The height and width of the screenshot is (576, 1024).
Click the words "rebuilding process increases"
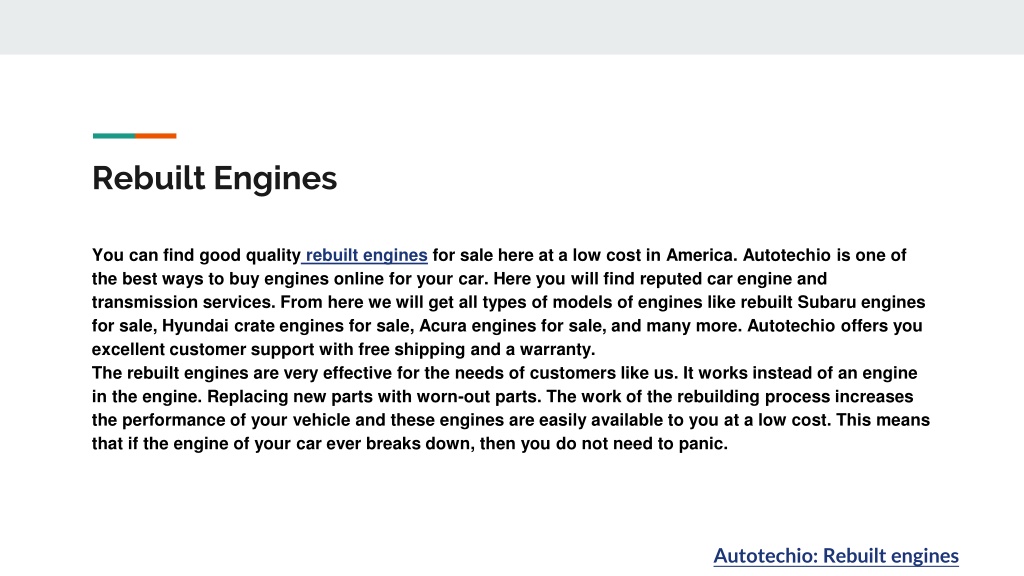click(795, 396)
